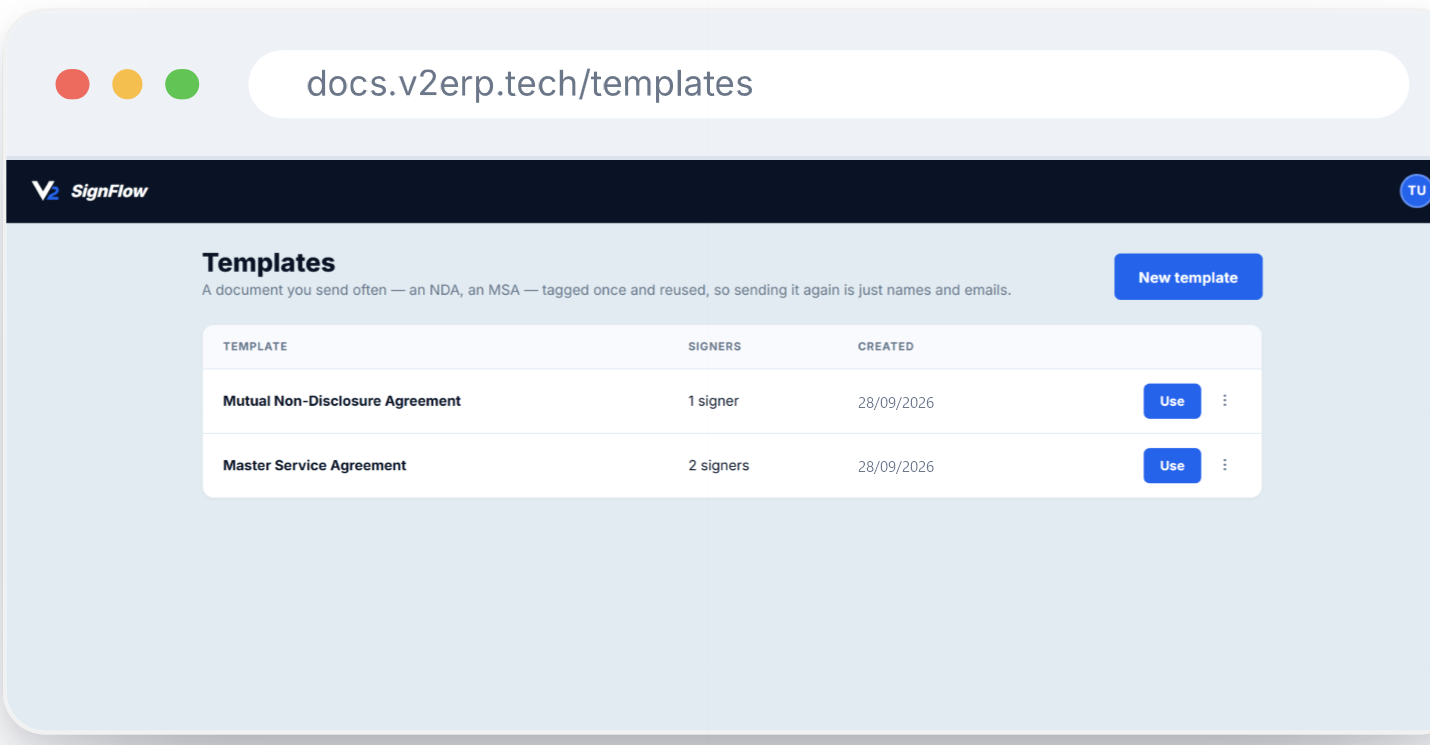Click the yellow minimize window dot
Image resolution: width=1430 pixels, height=745 pixels.
pos(127,84)
